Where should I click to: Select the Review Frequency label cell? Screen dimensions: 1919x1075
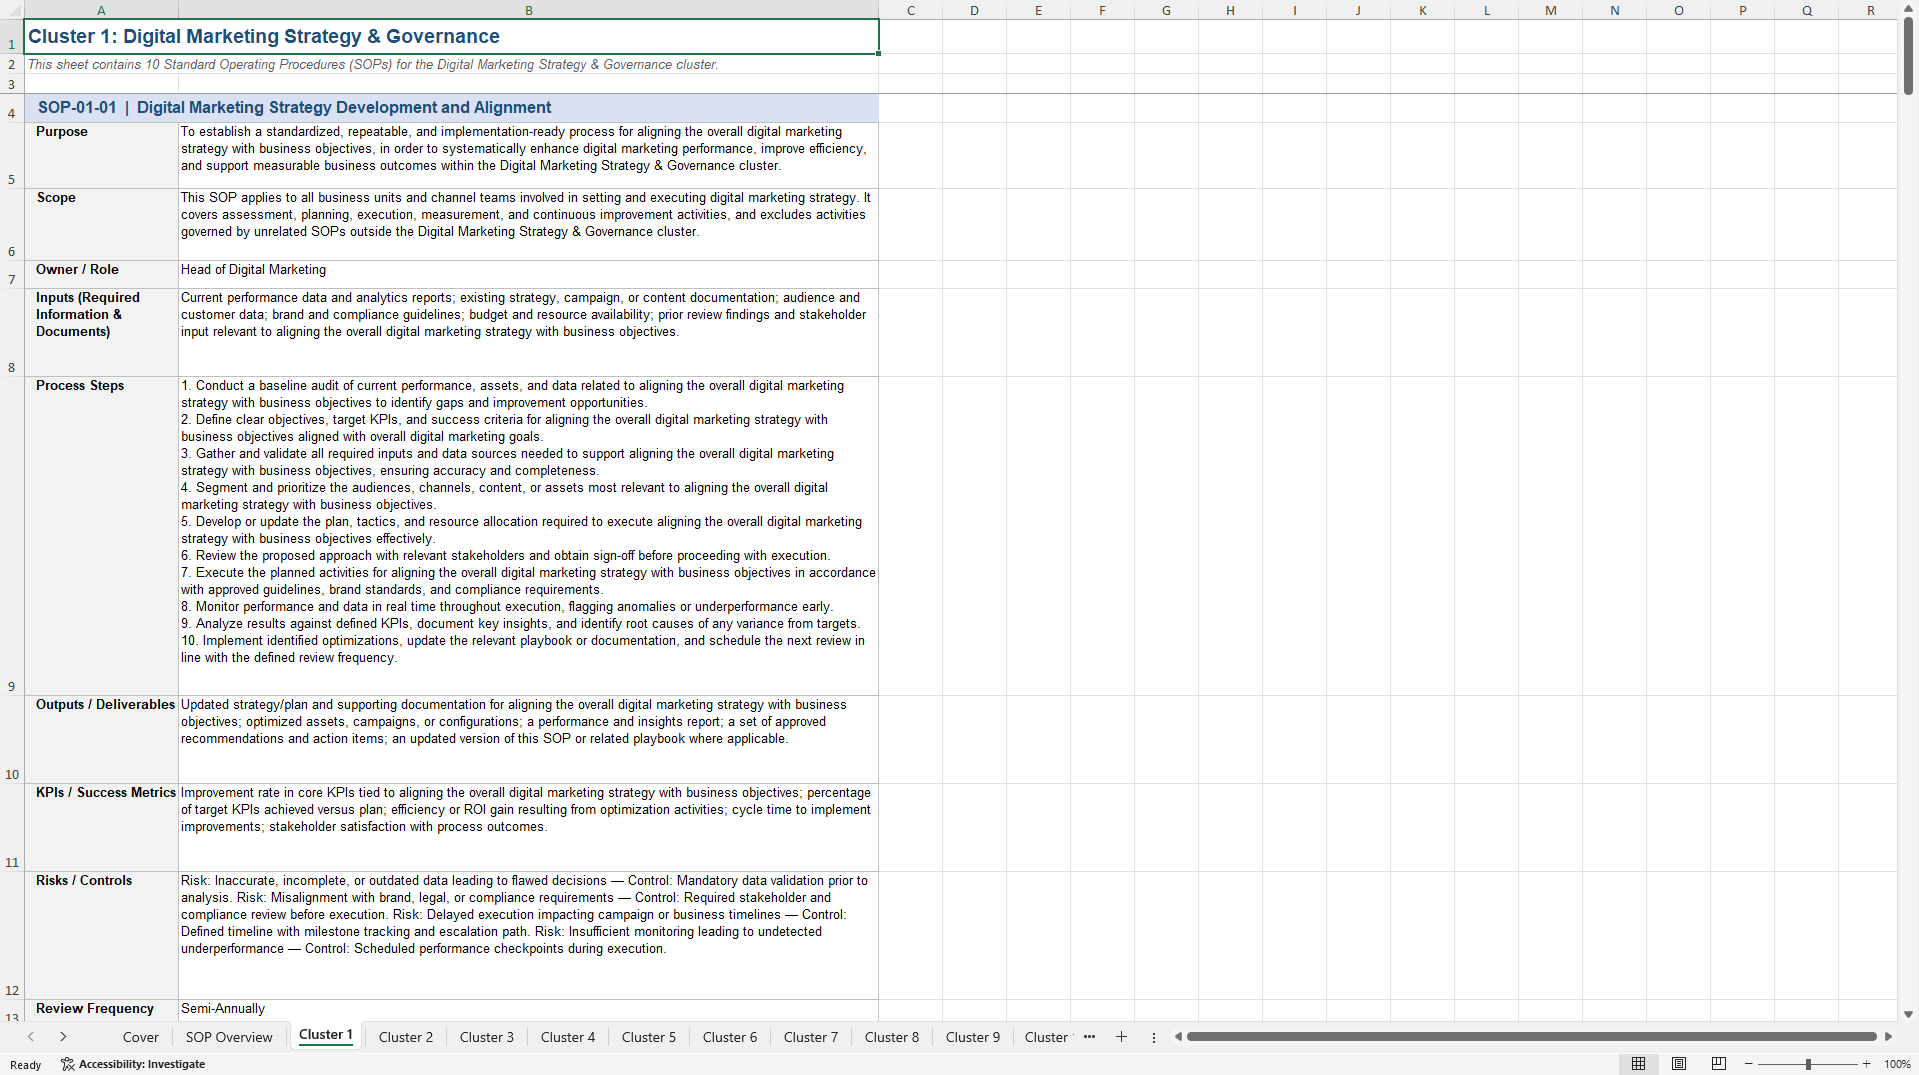point(101,1010)
